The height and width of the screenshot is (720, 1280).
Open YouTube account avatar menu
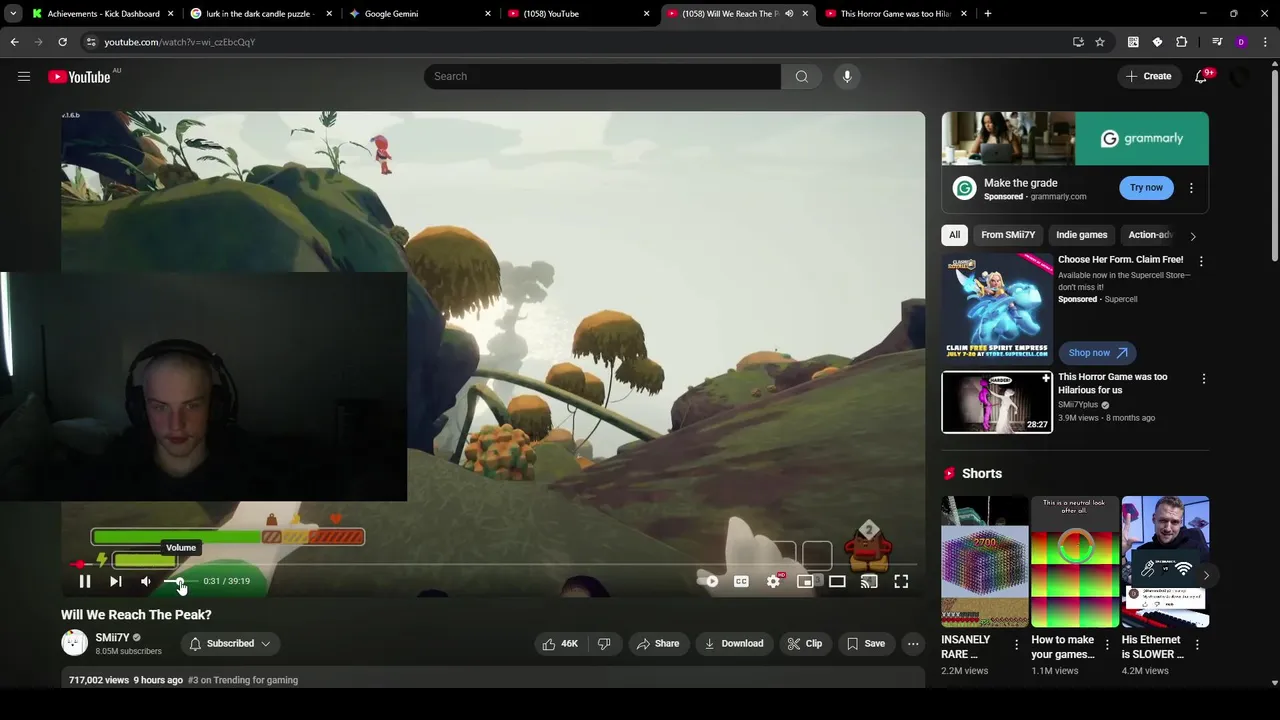coord(1240,76)
